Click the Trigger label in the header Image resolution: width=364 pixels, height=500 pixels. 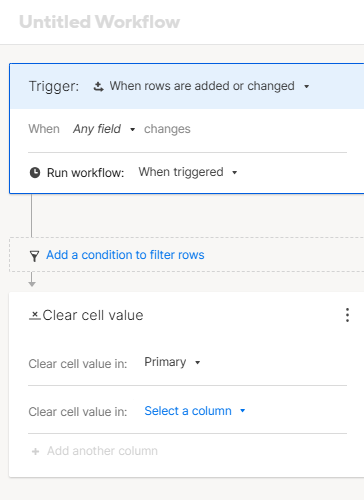click(x=54, y=86)
